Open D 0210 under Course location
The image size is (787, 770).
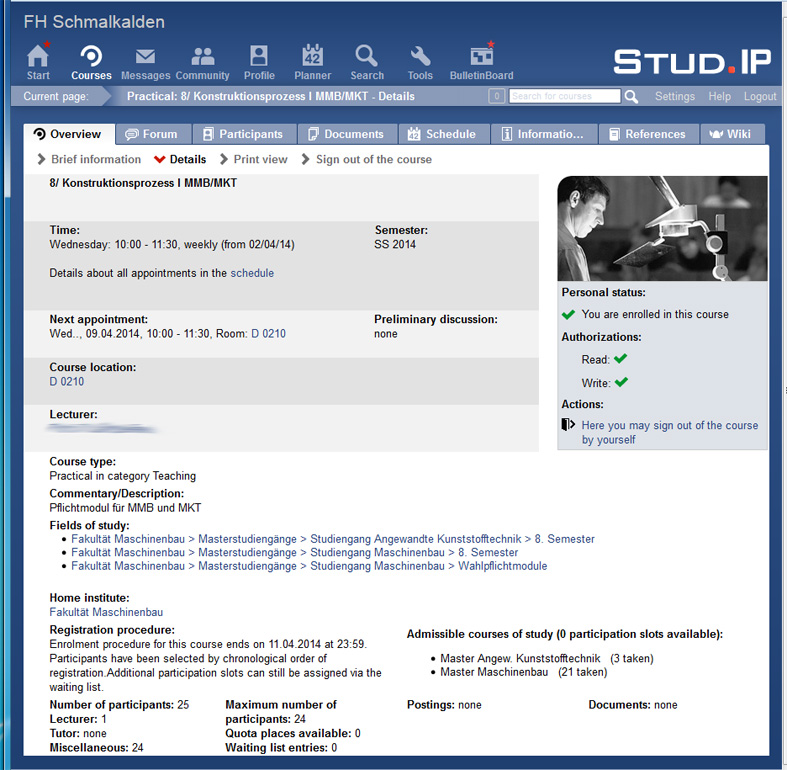[67, 381]
